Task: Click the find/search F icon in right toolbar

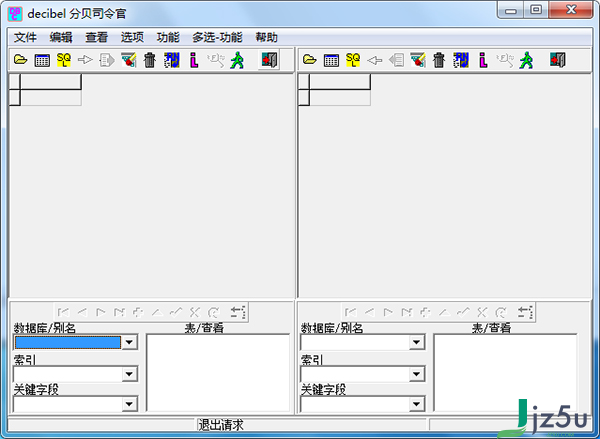Action: [x=505, y=60]
